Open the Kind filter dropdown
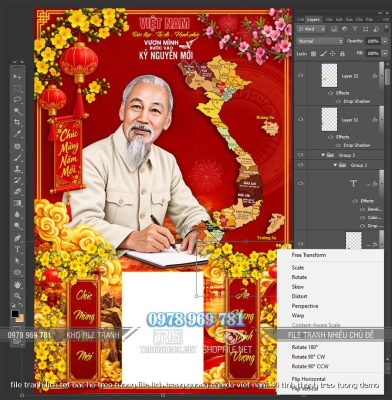The height and width of the screenshot is (400, 392). tap(311, 29)
